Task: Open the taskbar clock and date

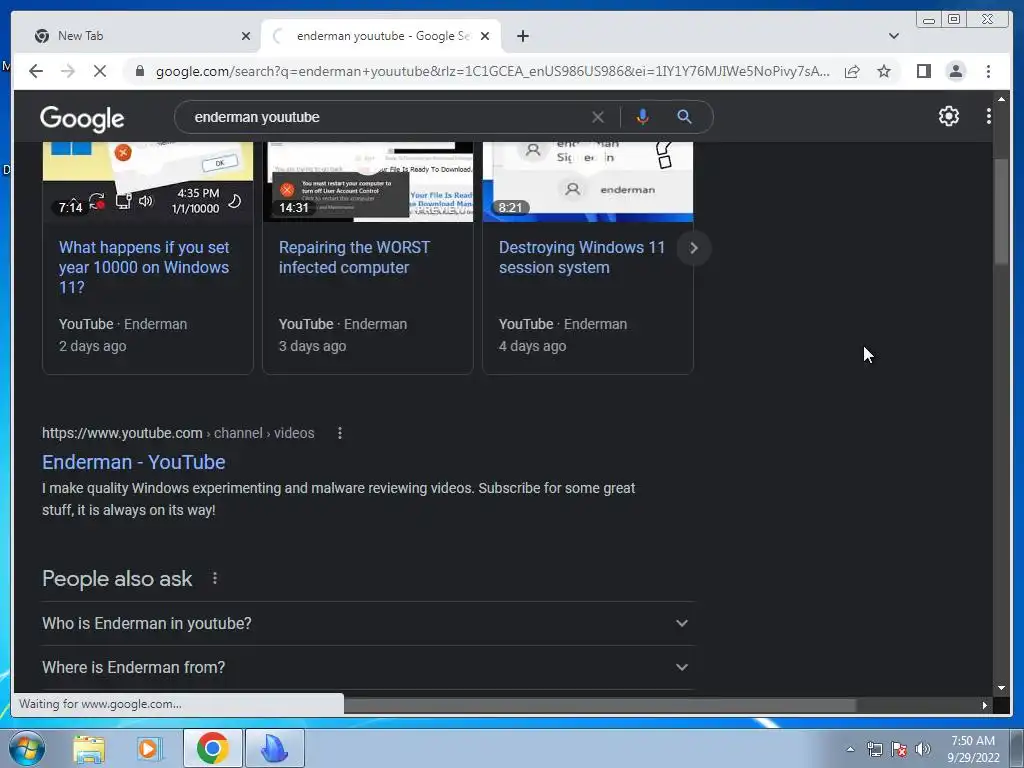Action: (x=973, y=749)
